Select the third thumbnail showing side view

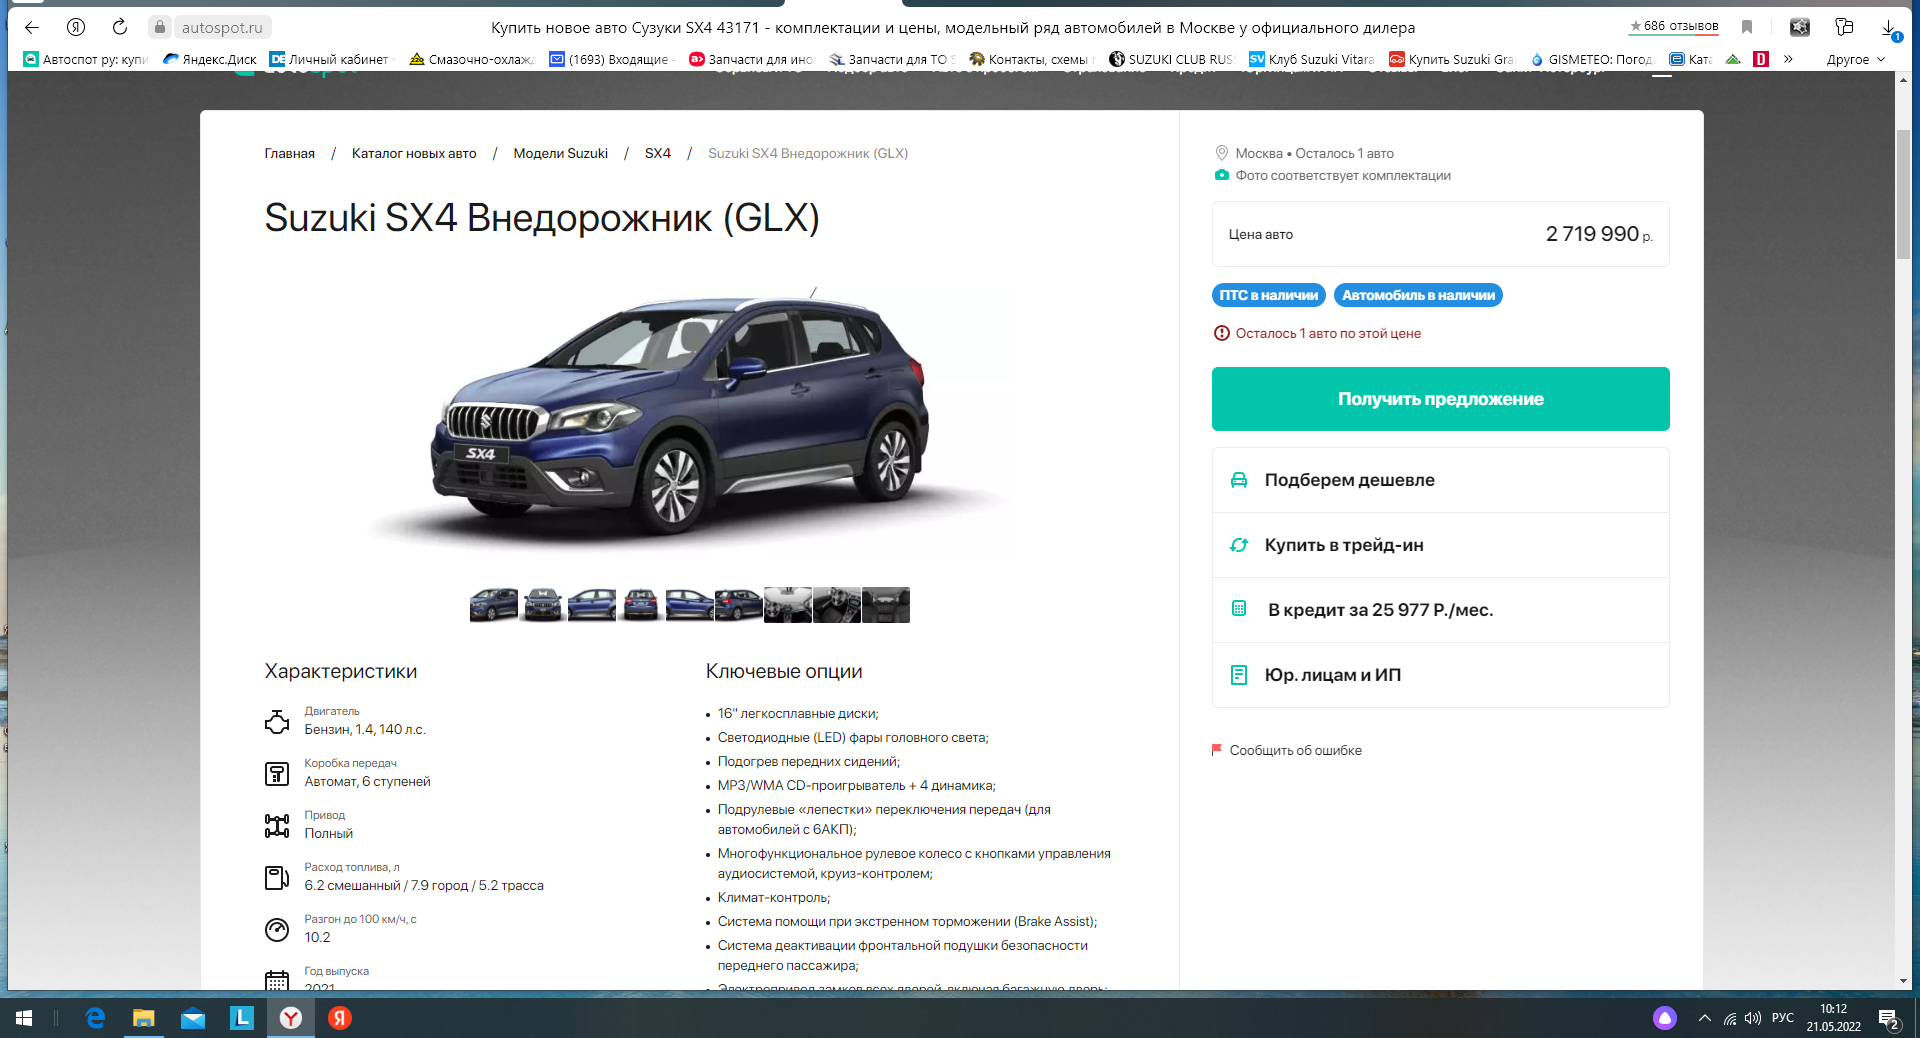[592, 605]
